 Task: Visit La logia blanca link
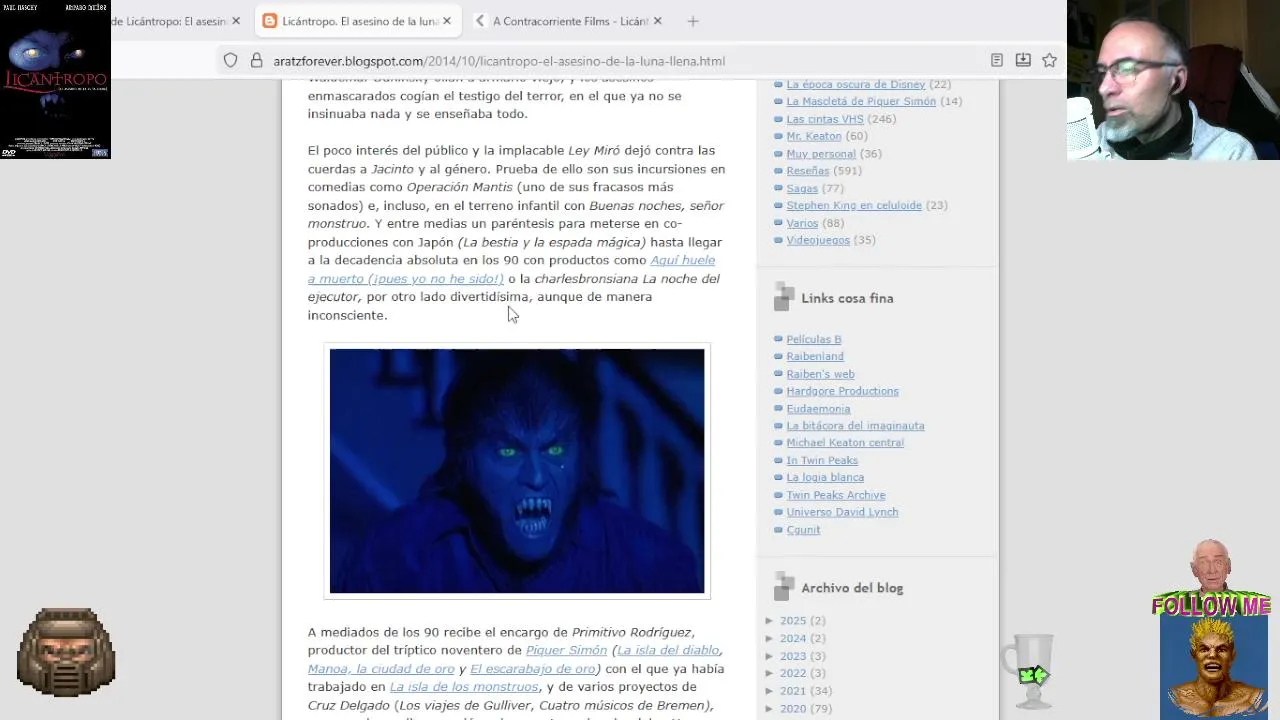click(825, 477)
